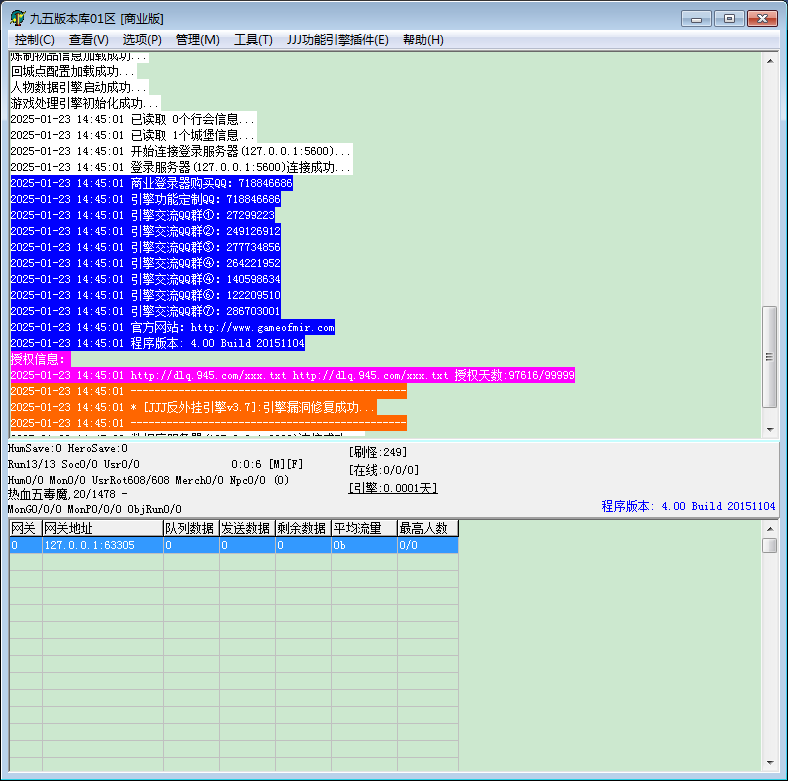Maximize the 九五版本库01区 window
The width and height of the screenshot is (788, 781).
[729, 19]
